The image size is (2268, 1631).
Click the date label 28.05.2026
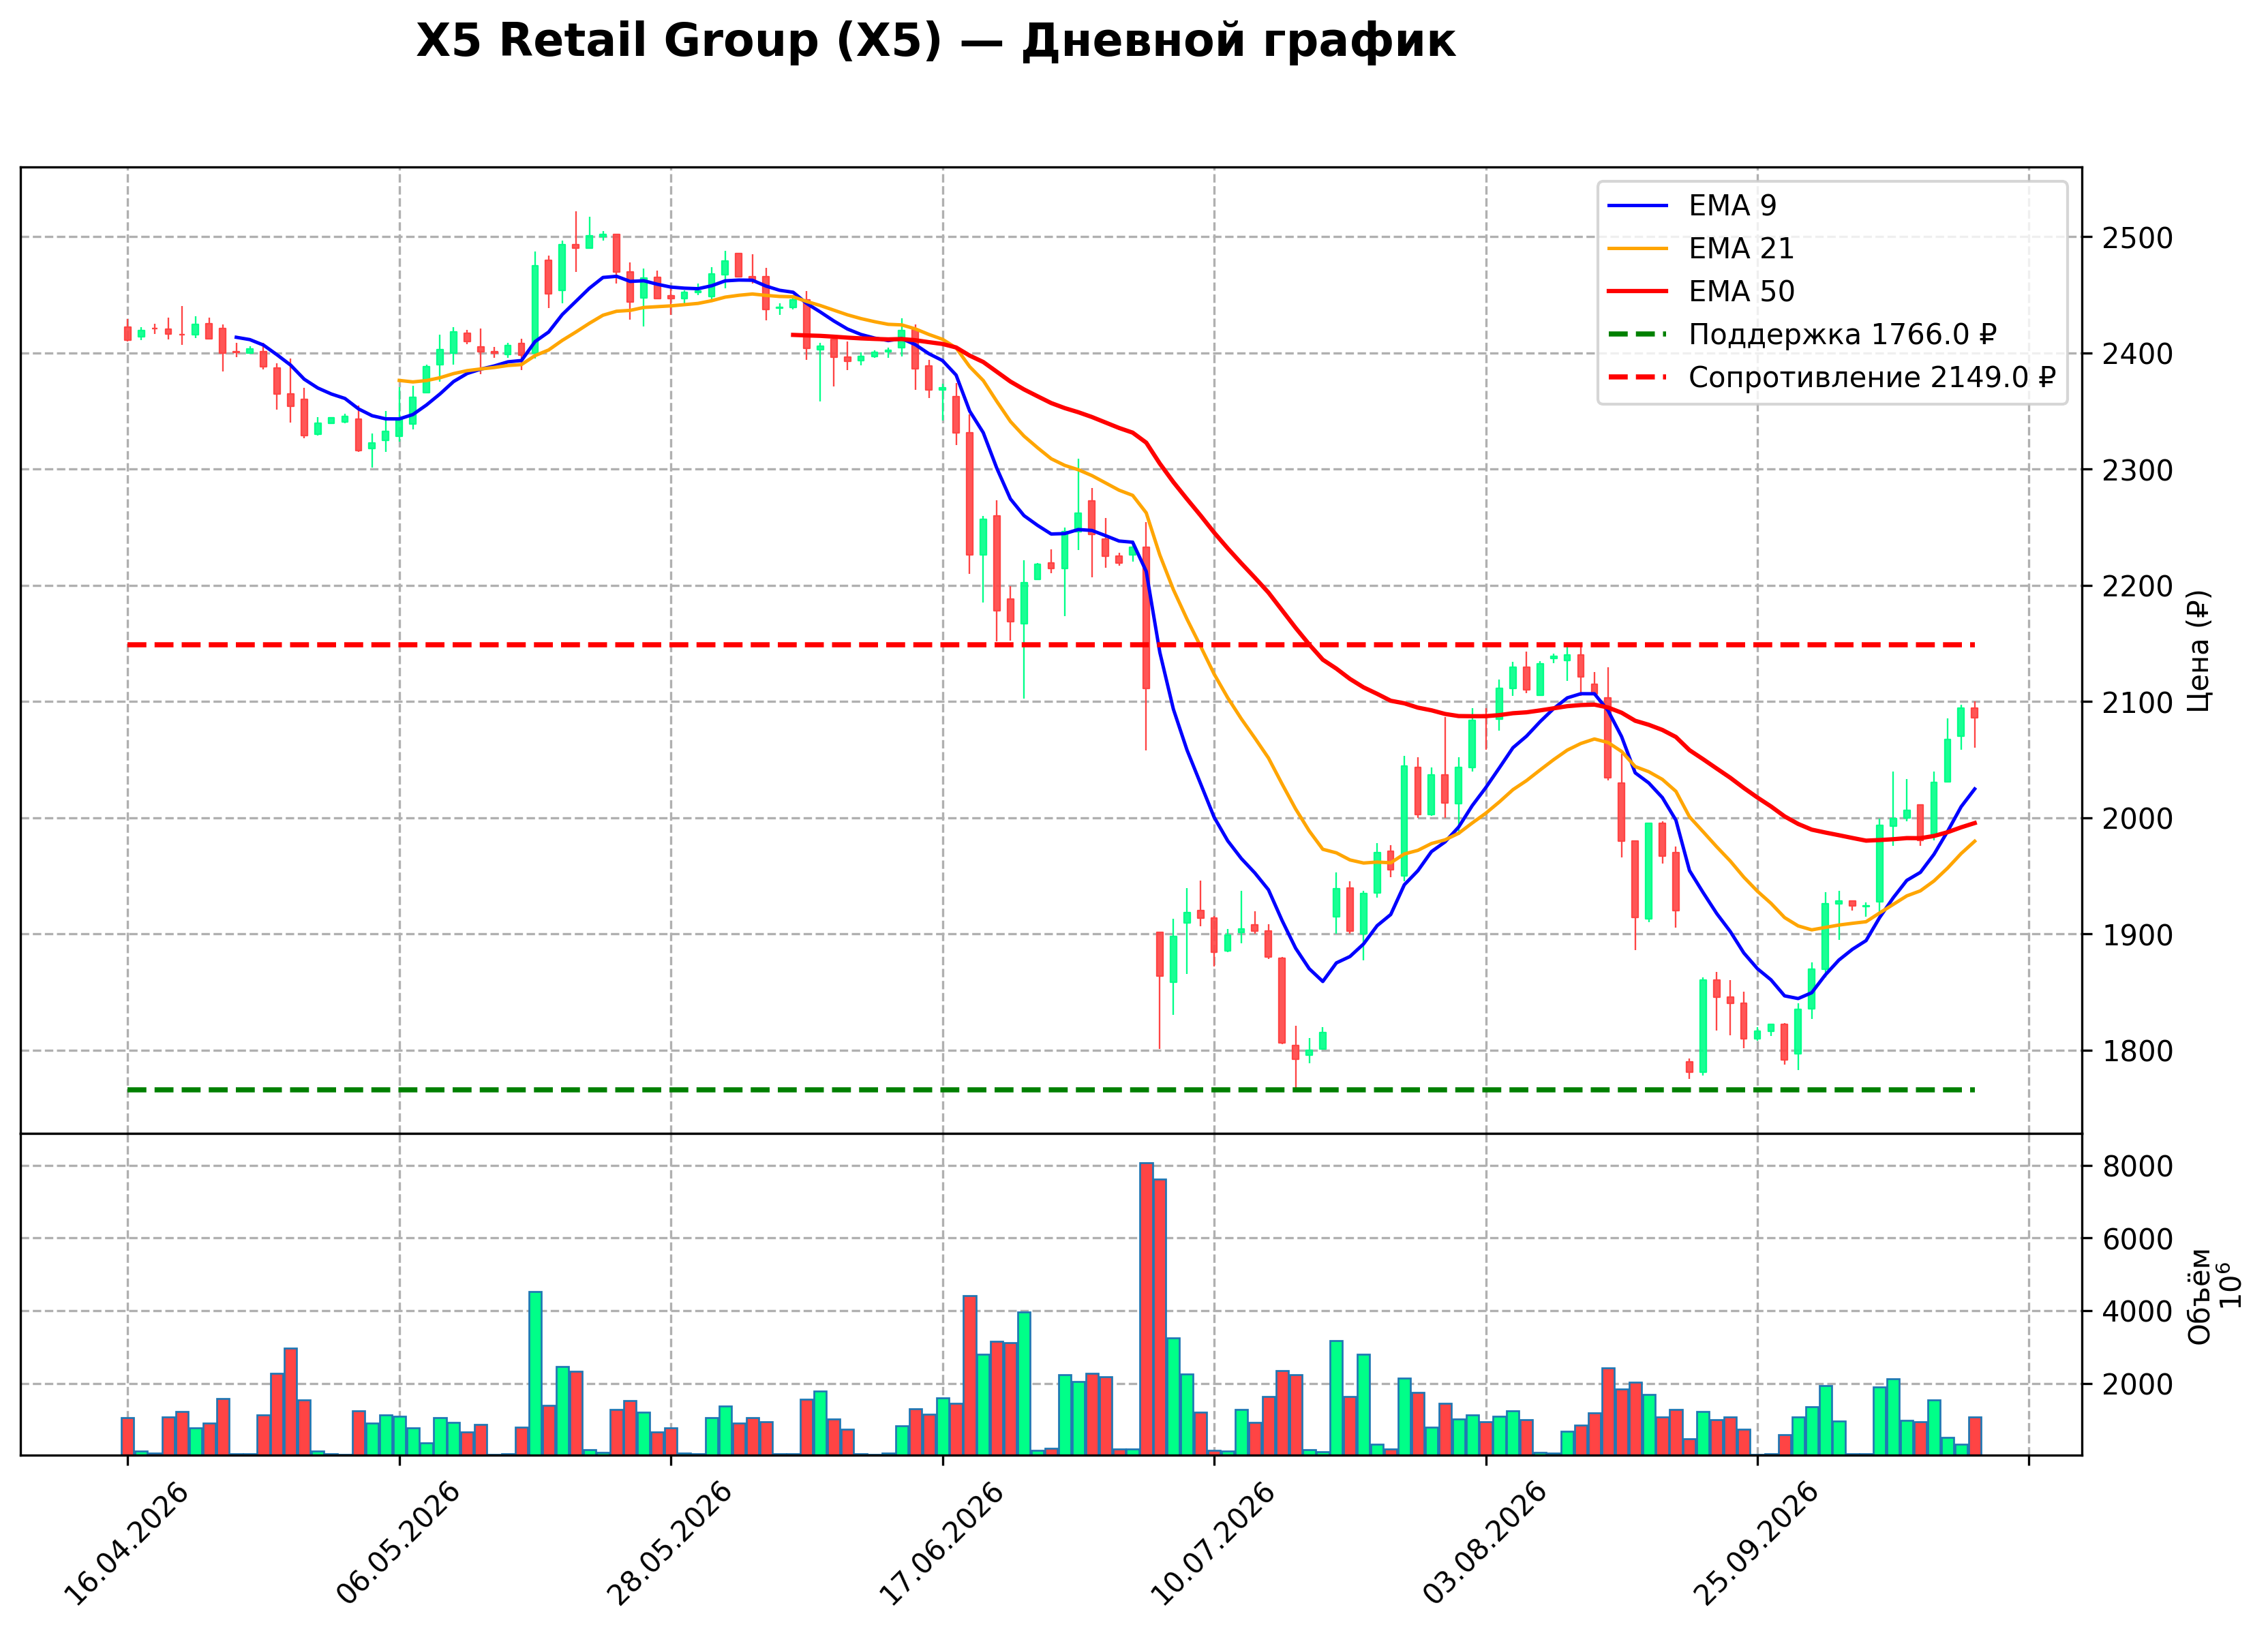[669, 1544]
